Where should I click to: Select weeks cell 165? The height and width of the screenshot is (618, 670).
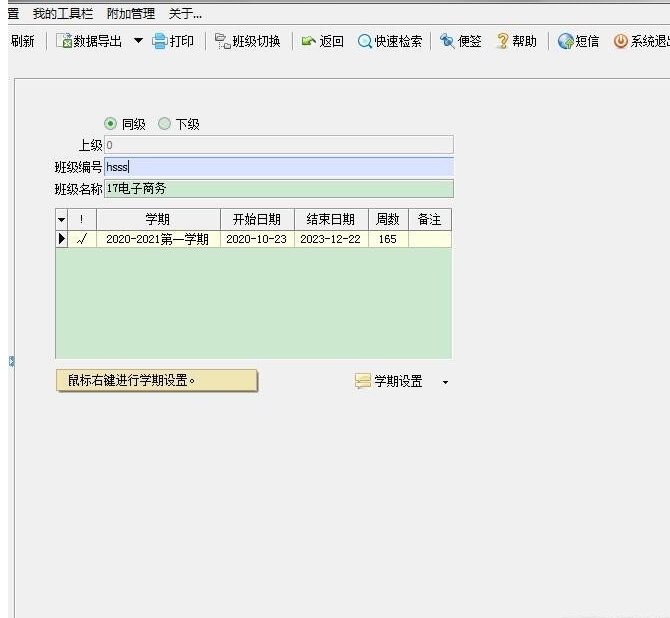[388, 239]
